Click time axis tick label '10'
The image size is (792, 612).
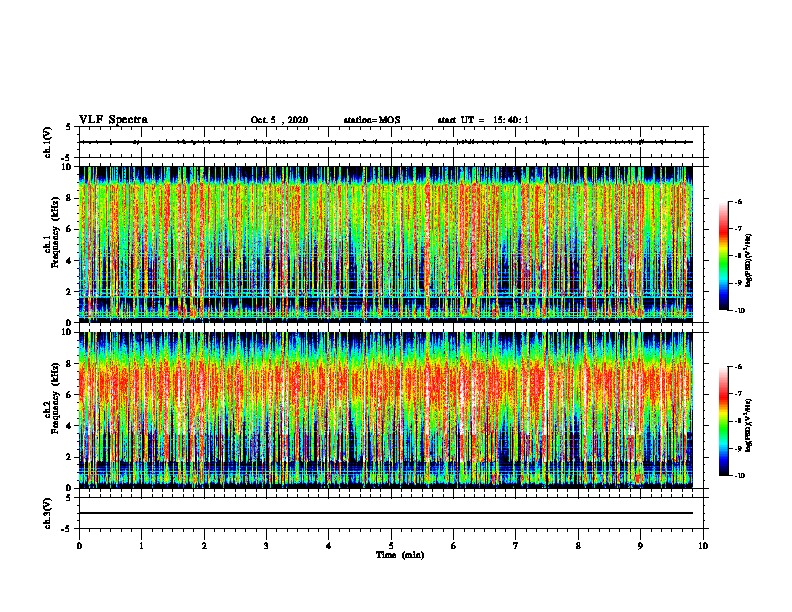[x=703, y=545]
